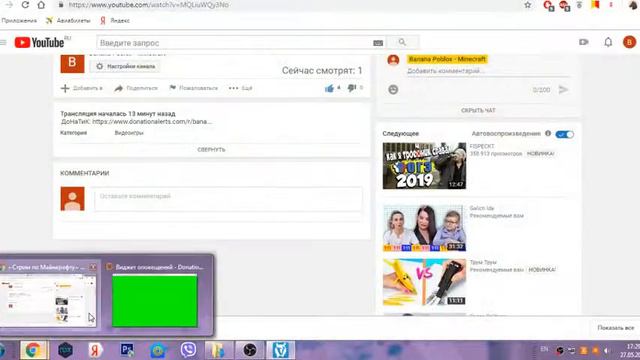
Task: Select the green Donation widget window preview
Action: click(155, 300)
